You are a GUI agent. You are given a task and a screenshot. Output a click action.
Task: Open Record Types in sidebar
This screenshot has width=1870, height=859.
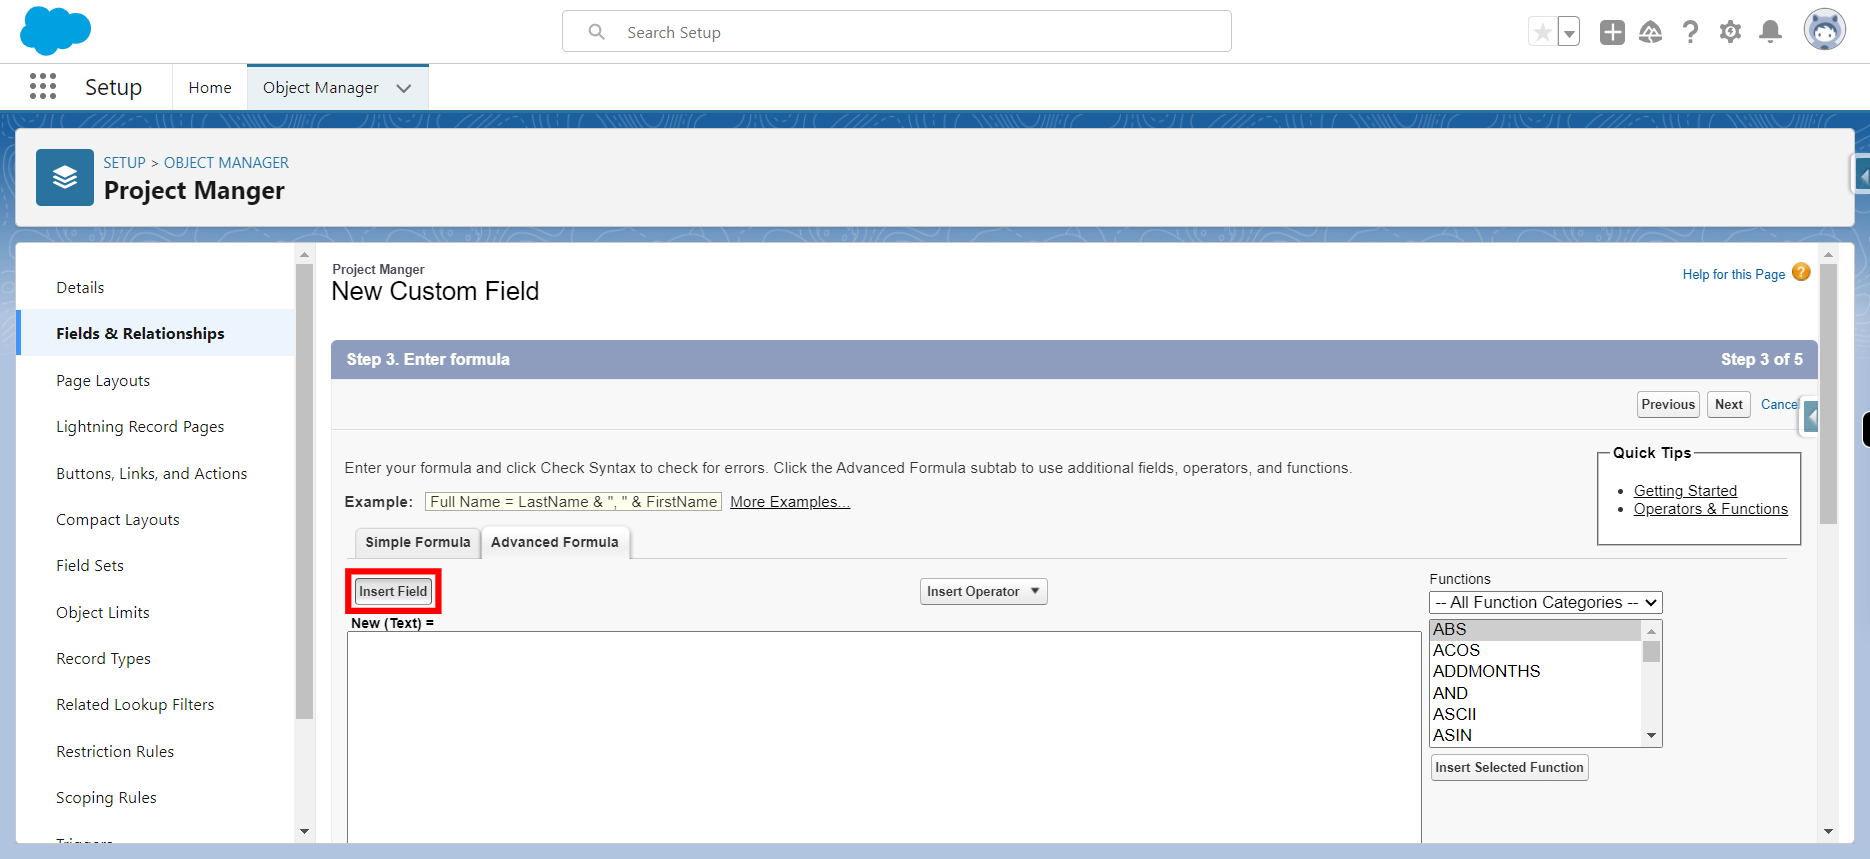(104, 658)
